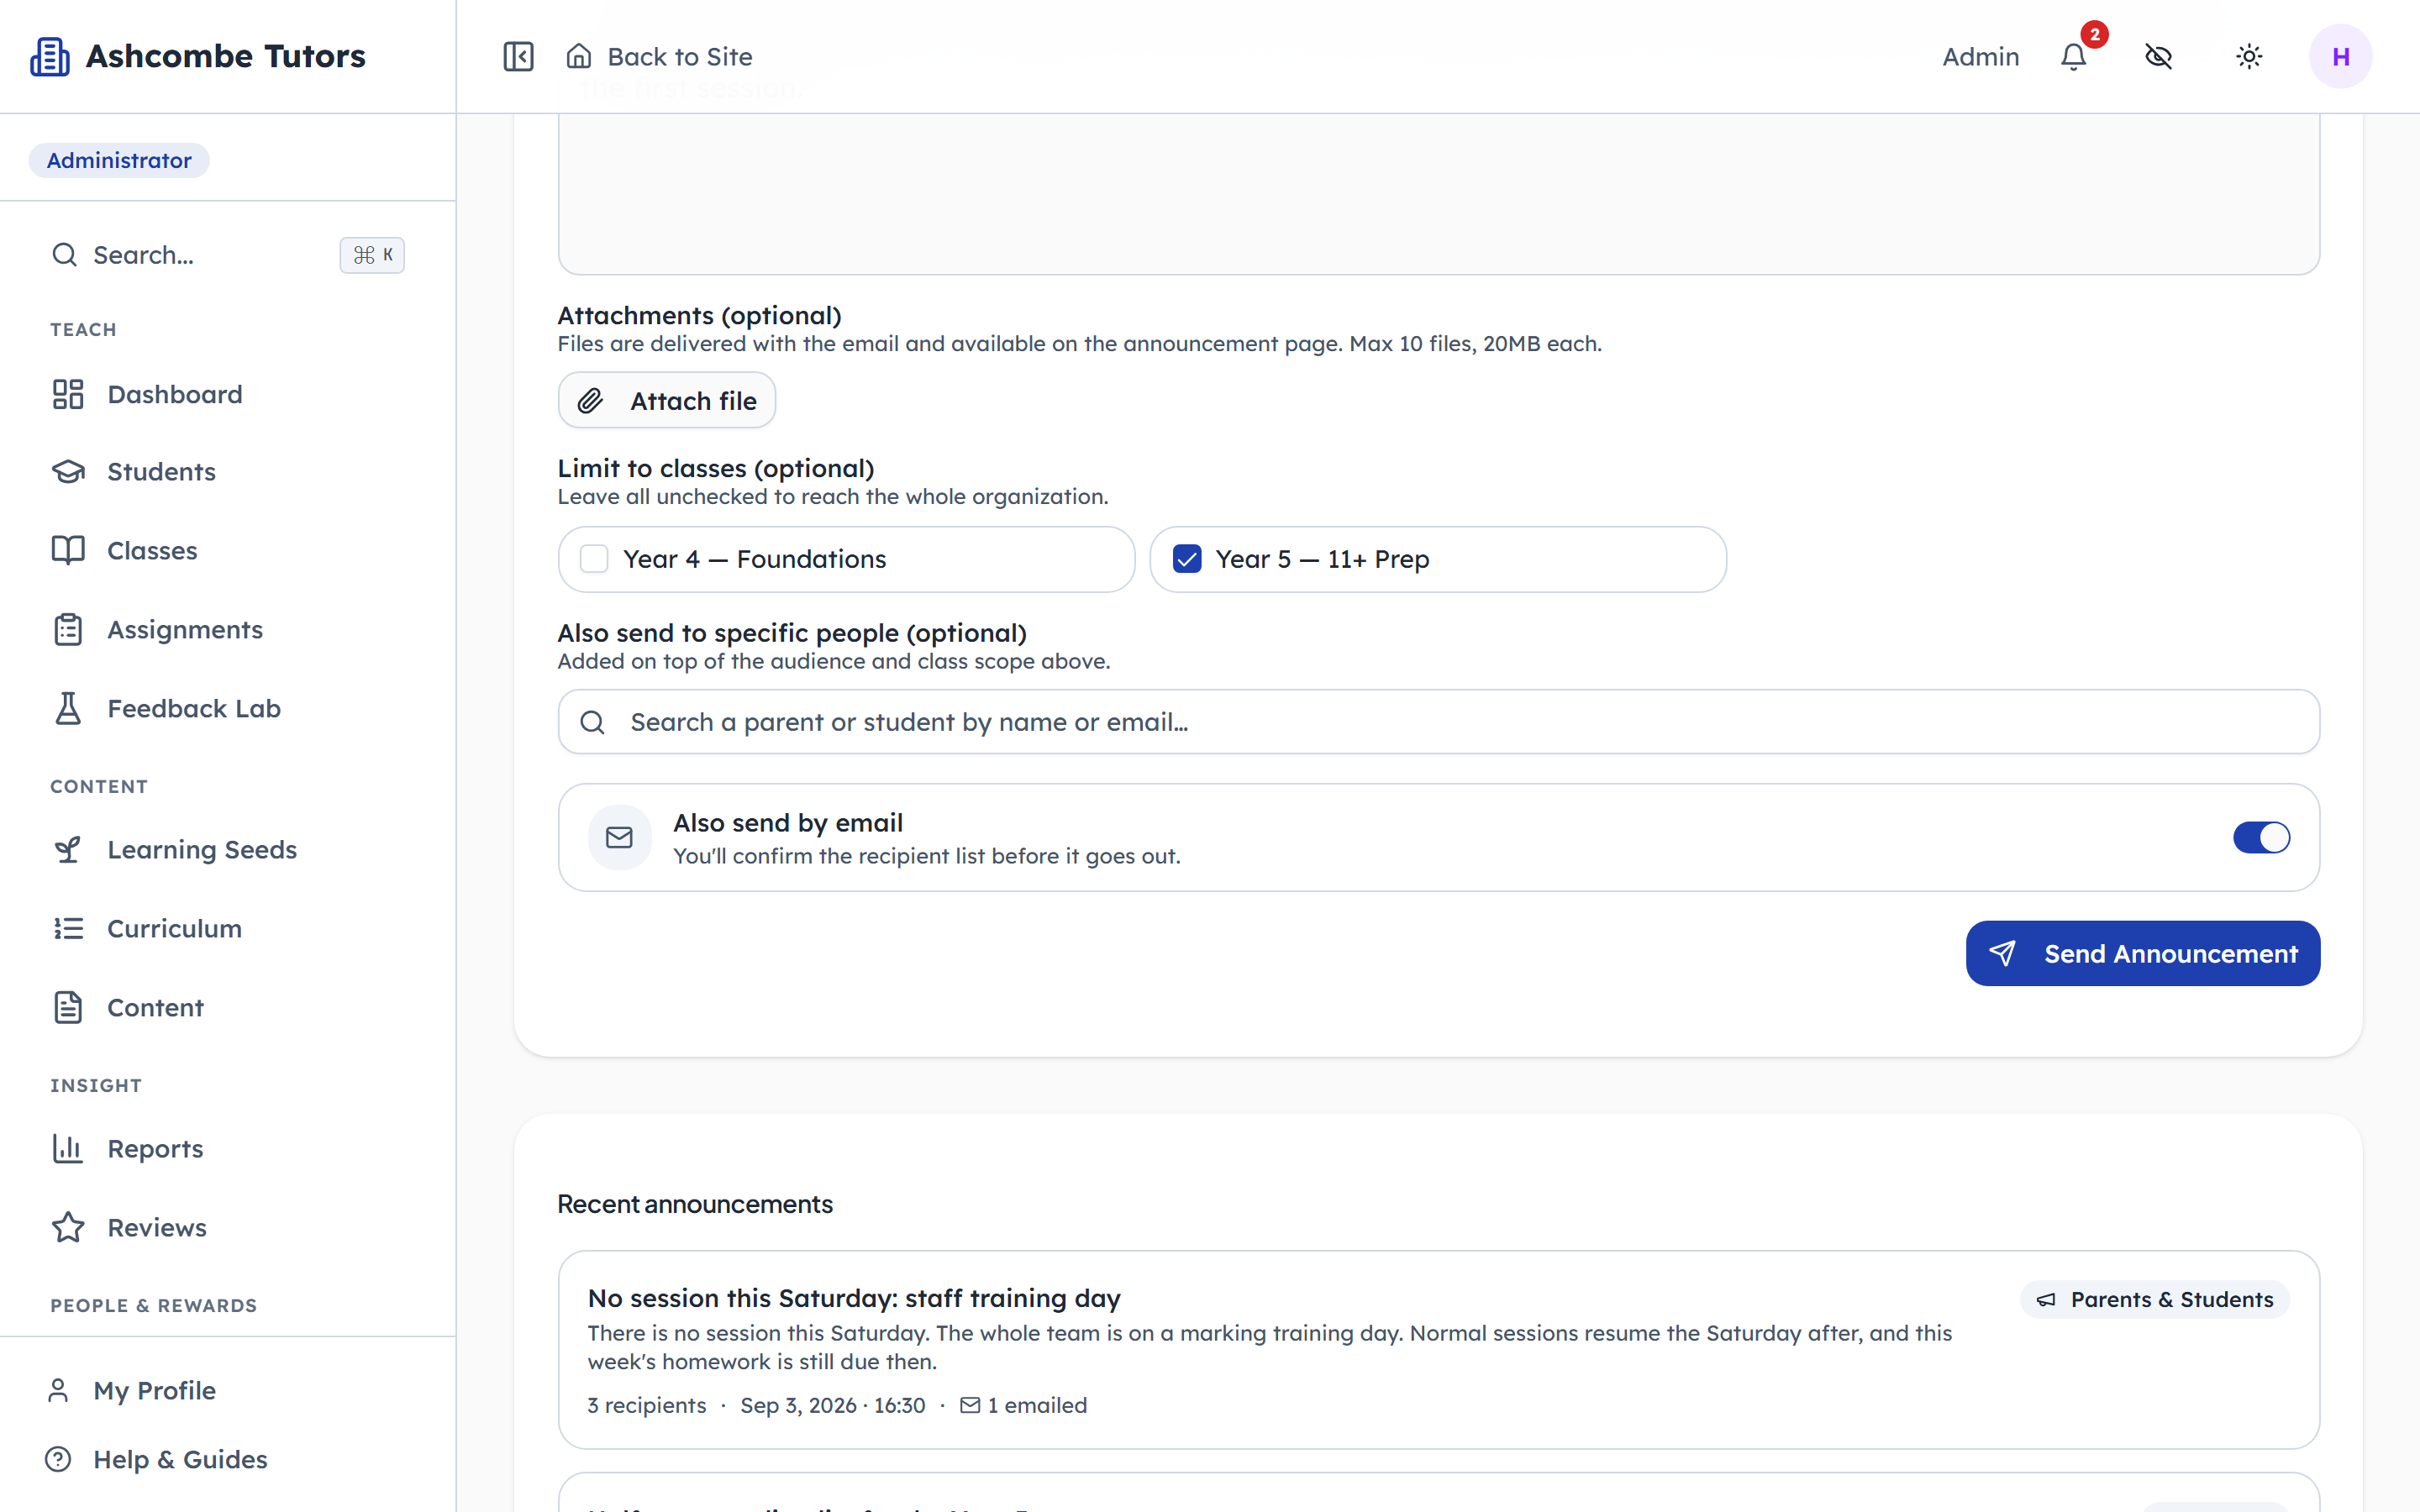Open the notifications bell
The height and width of the screenshot is (1512, 2420).
point(2074,57)
